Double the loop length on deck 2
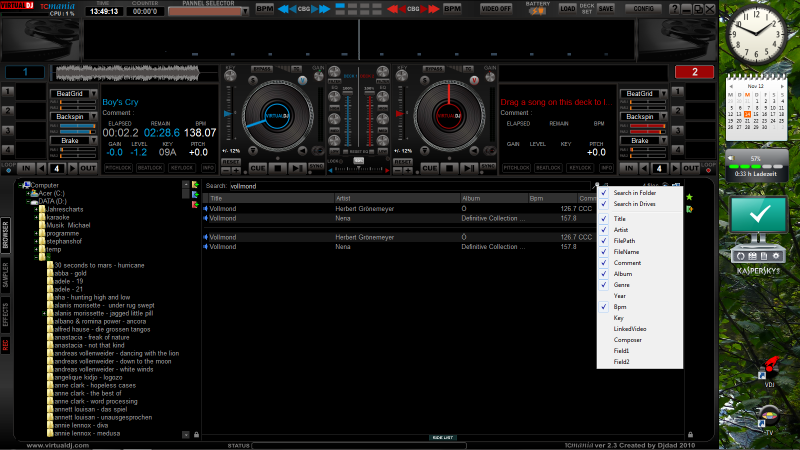800x450 pixels. point(675,168)
